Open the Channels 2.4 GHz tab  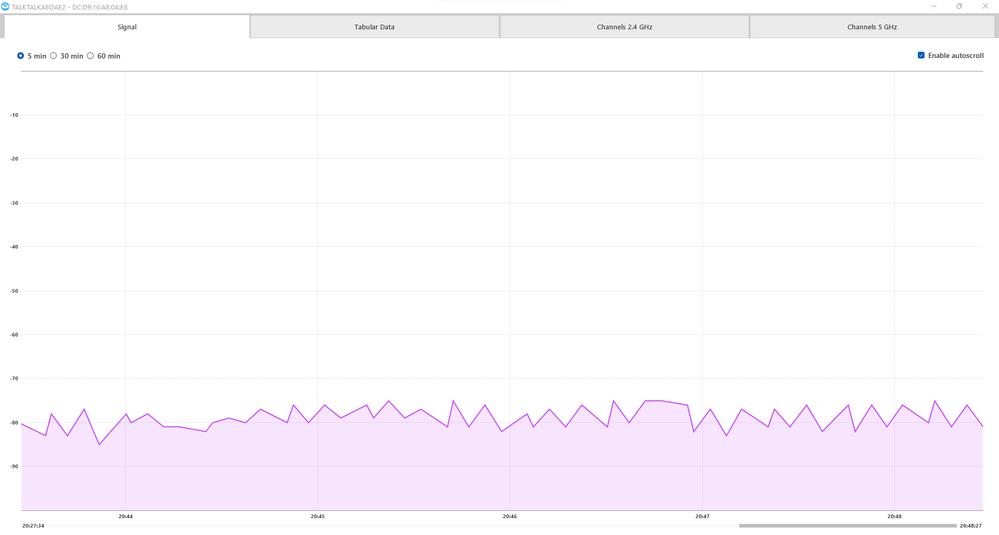tap(624, 27)
